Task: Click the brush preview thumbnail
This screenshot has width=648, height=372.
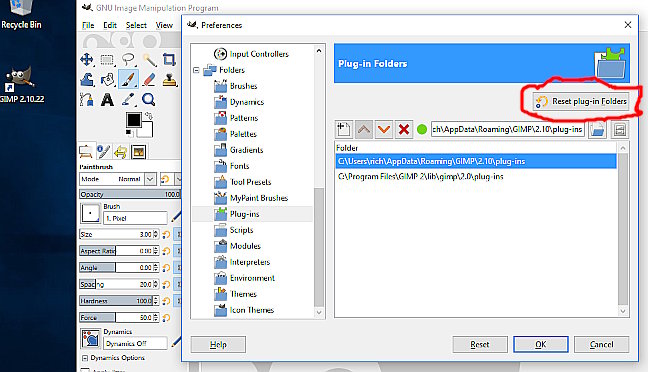Action: [x=90, y=214]
